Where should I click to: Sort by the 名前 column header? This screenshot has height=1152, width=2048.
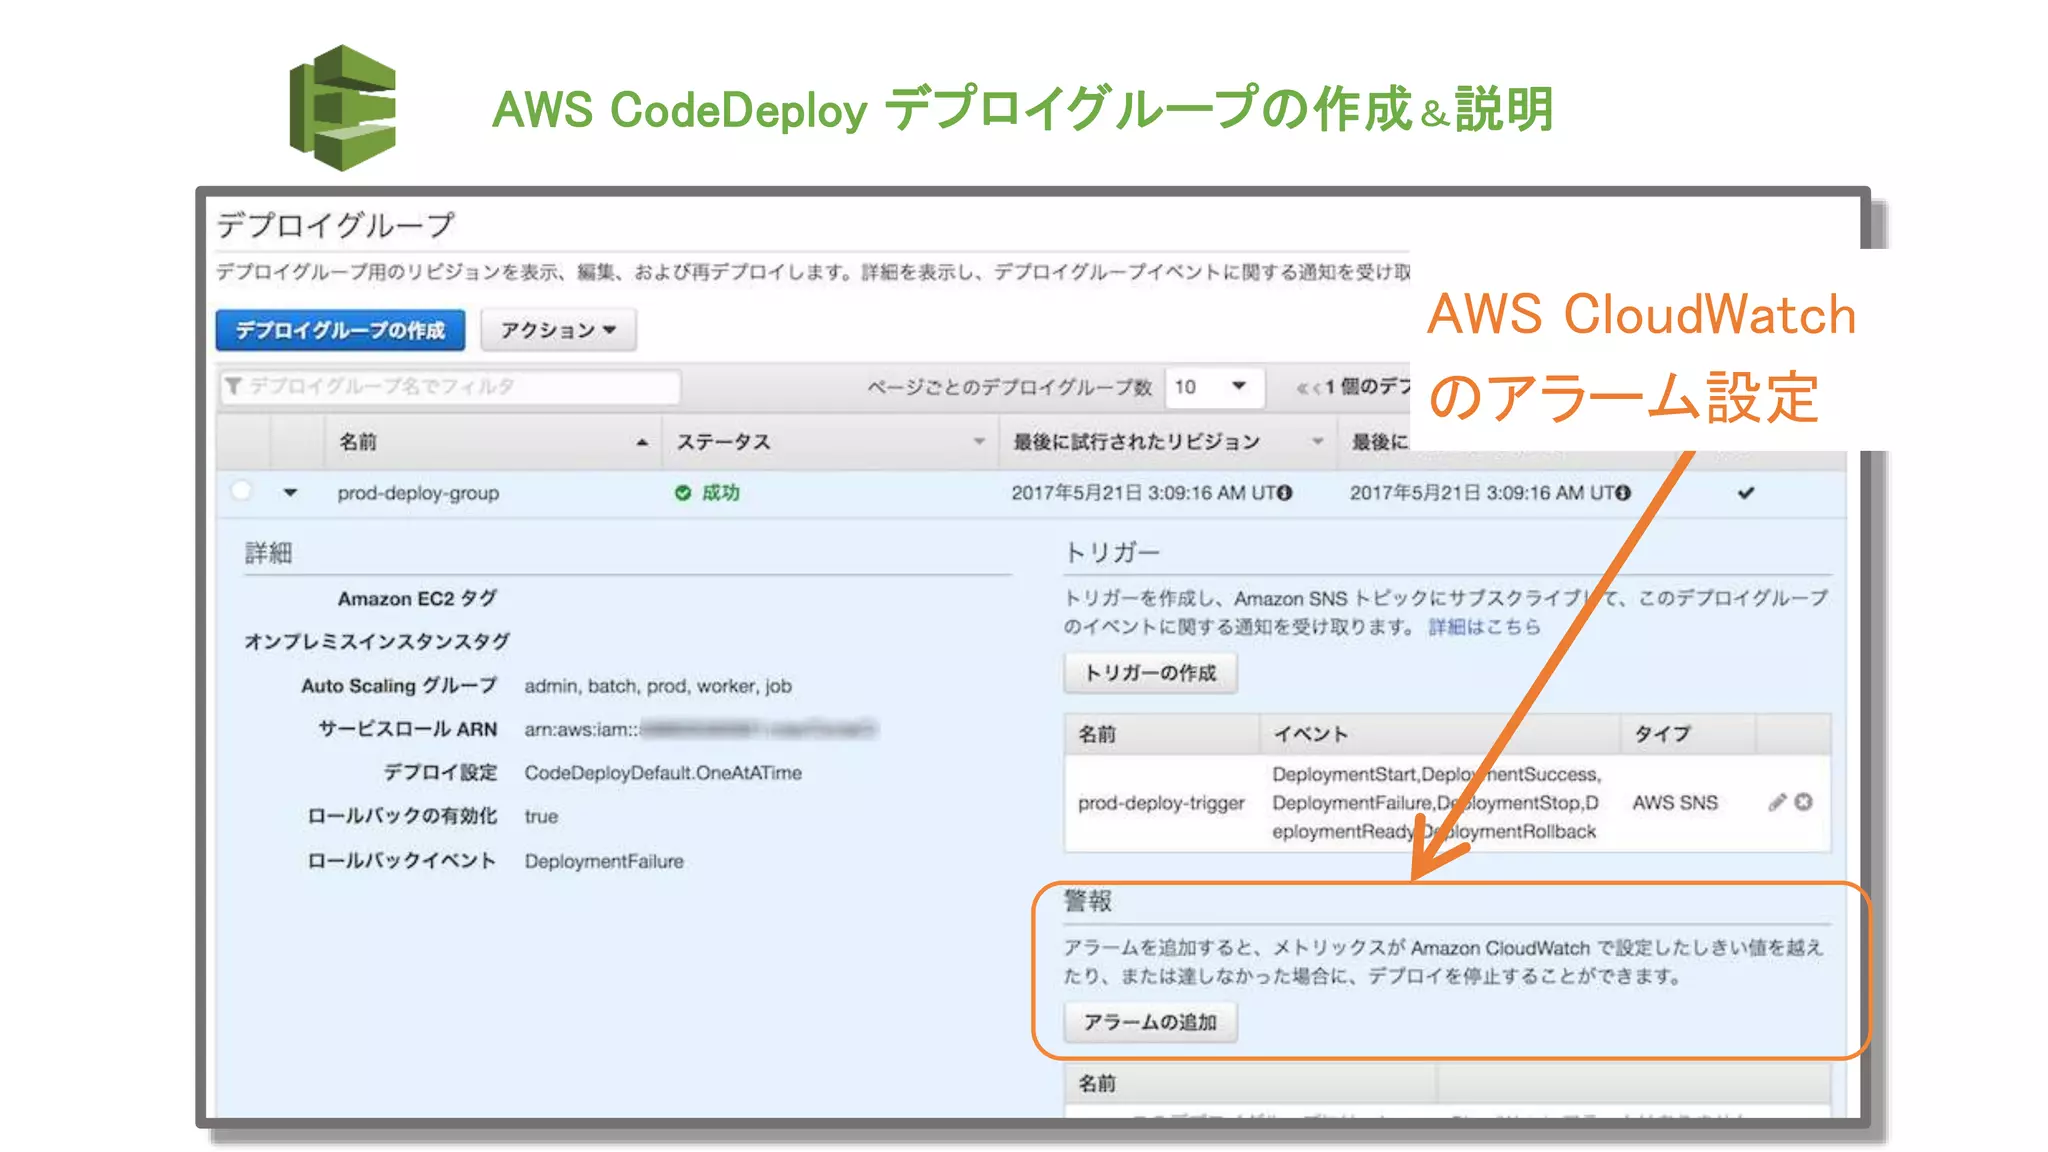(493, 442)
